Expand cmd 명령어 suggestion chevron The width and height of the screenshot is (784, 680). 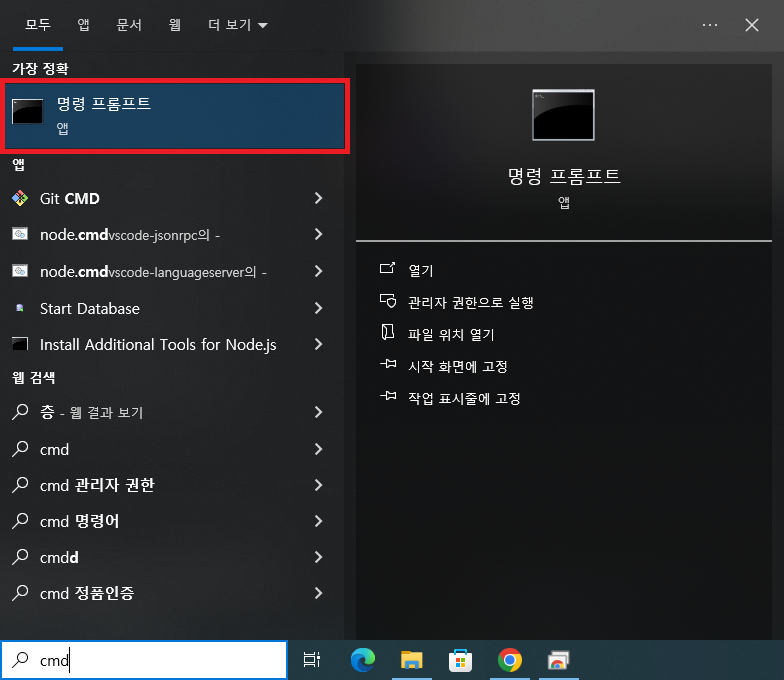pos(318,521)
